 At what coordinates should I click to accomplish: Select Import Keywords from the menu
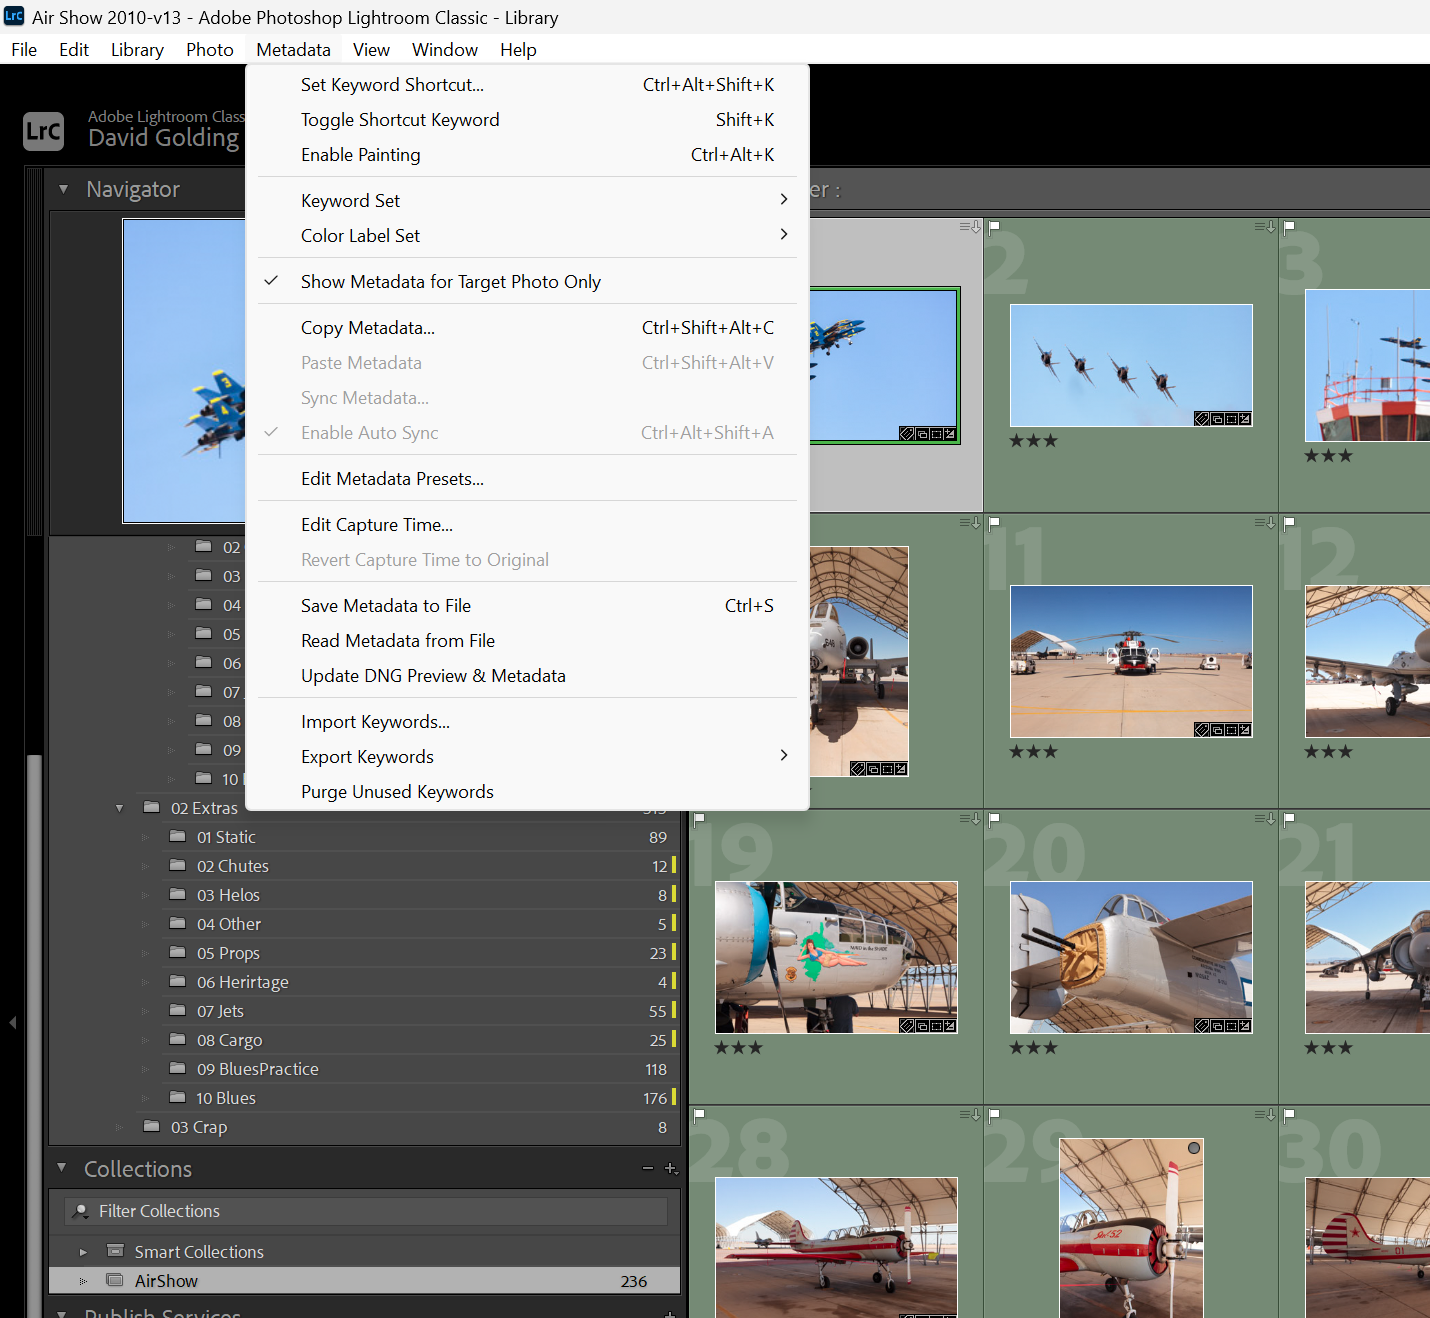click(x=375, y=721)
